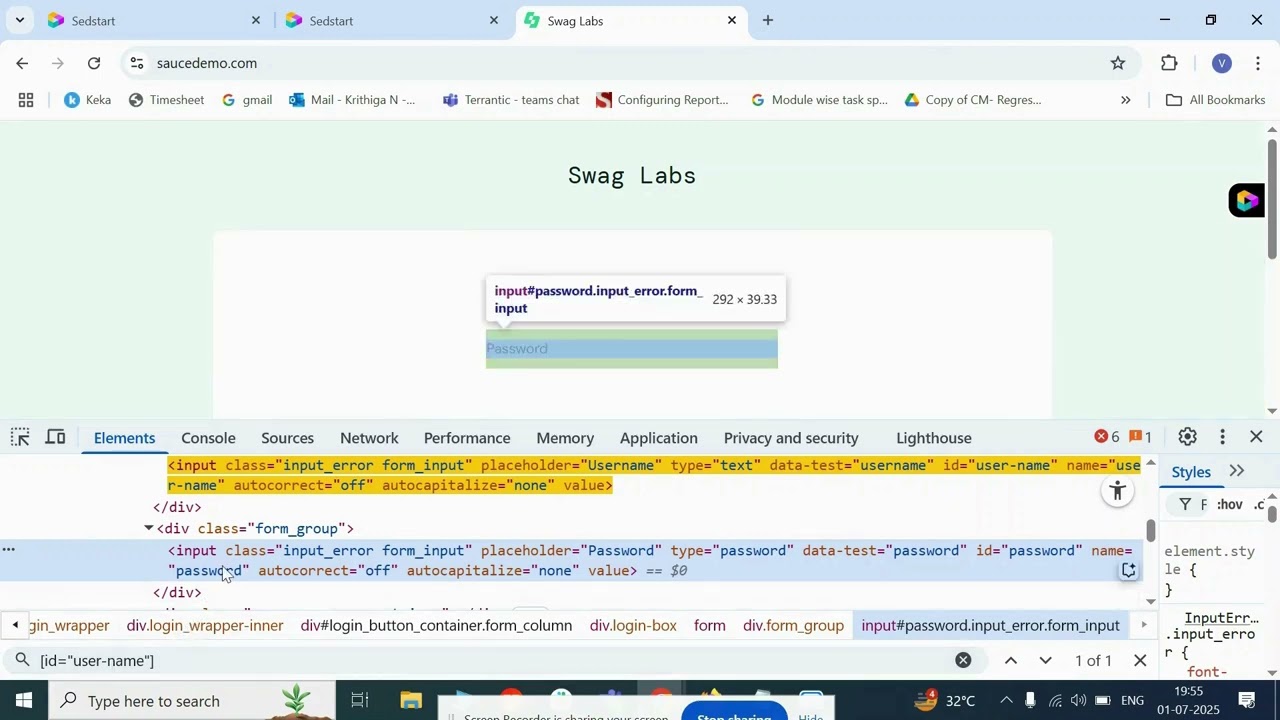Screen dimensions: 1280x720
Task: Open the tab search dropdown
Action: point(20,20)
